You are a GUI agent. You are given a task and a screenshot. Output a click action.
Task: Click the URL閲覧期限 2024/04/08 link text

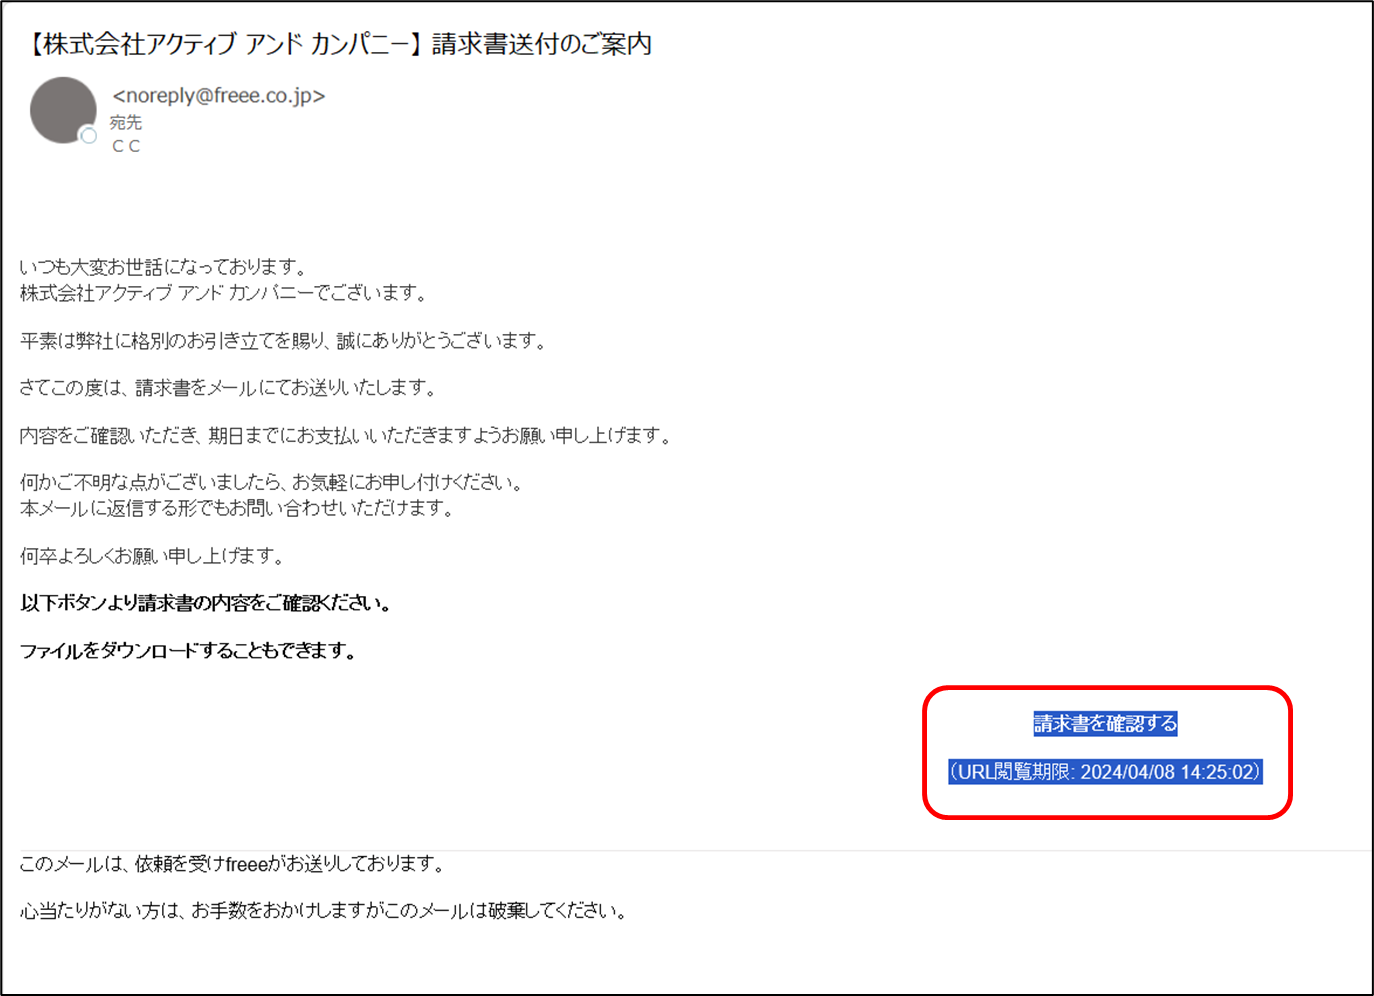(1105, 772)
